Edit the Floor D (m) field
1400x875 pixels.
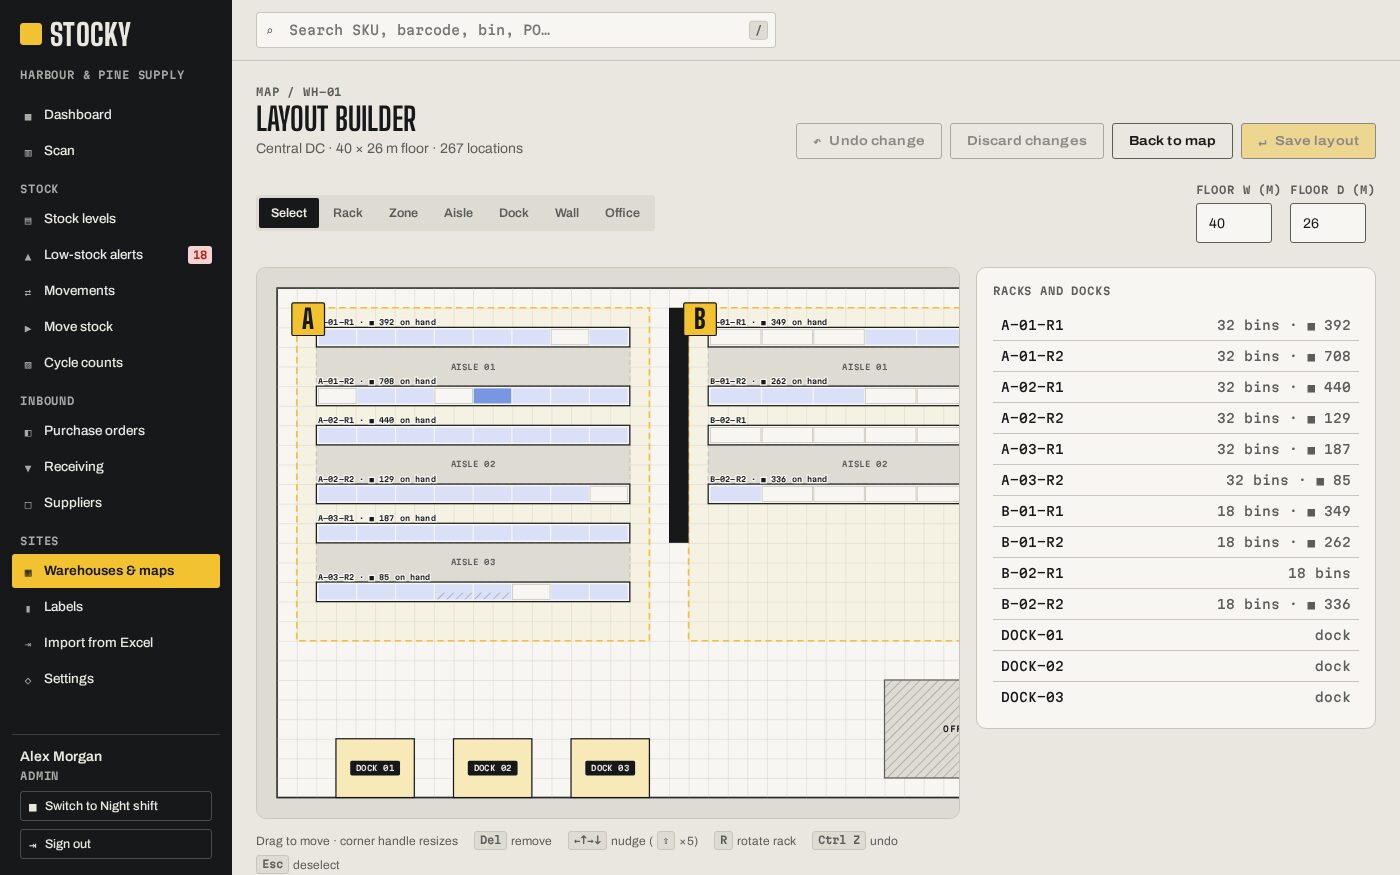coord(1328,223)
